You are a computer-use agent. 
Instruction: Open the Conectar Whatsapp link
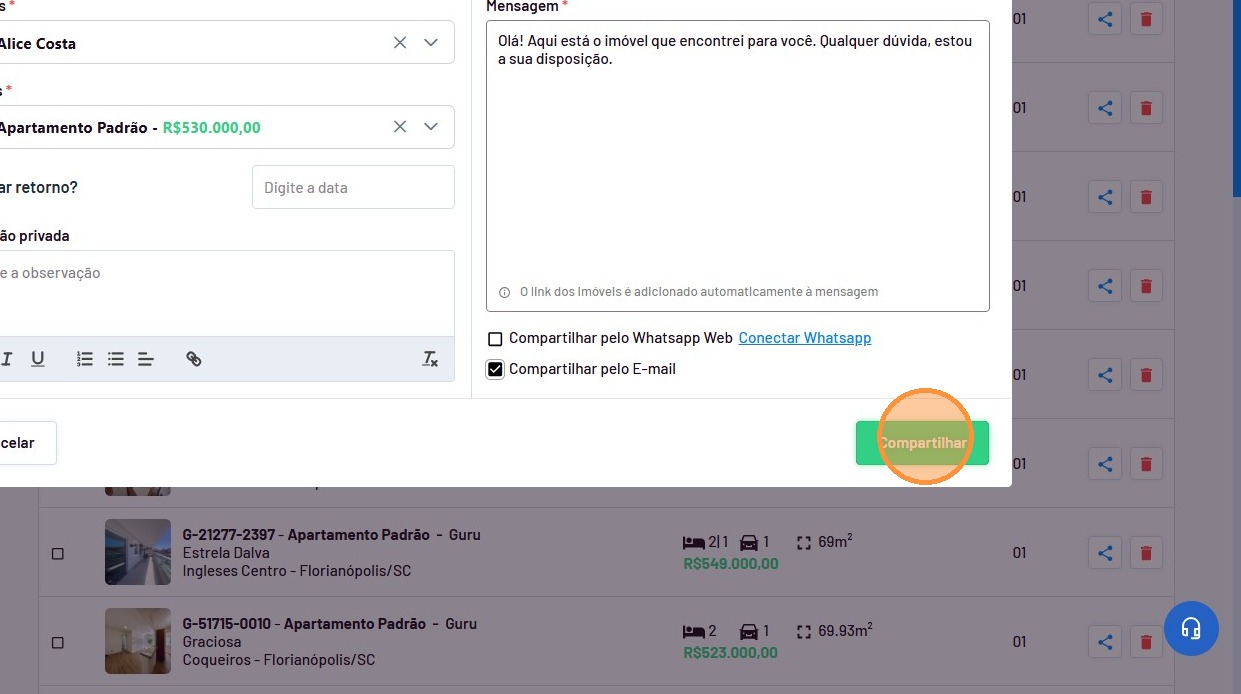804,338
